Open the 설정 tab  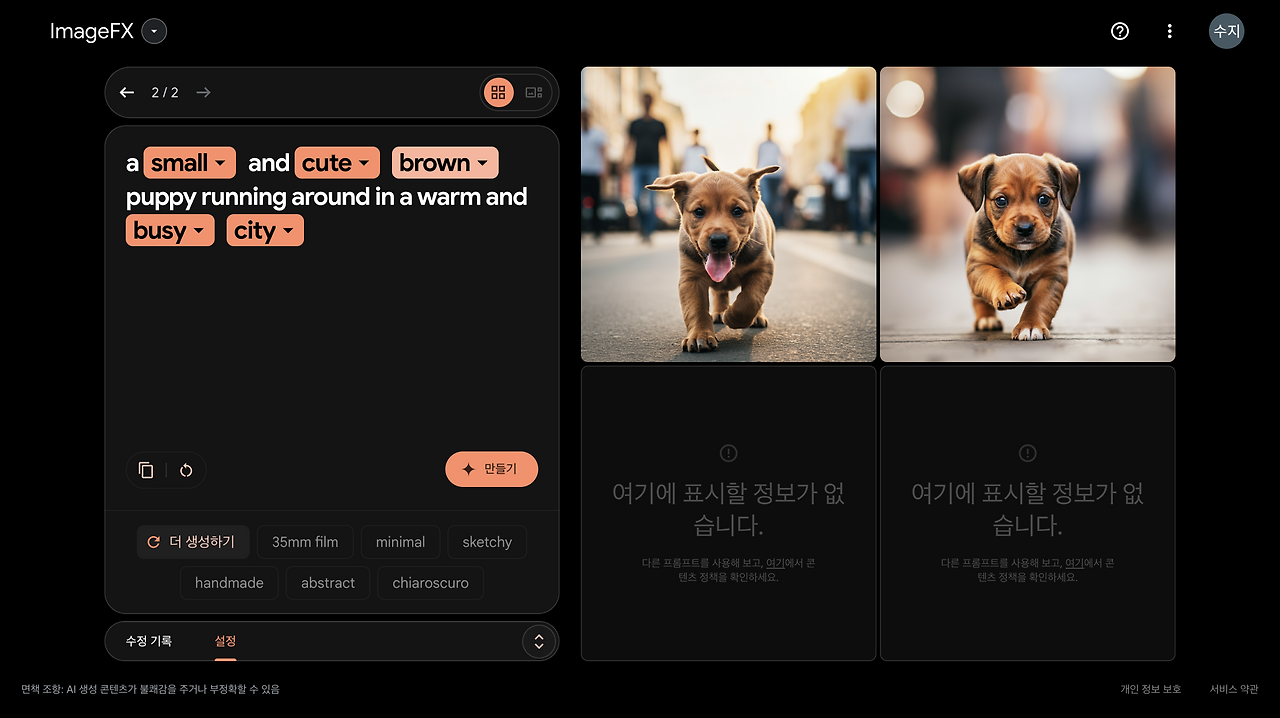[224, 641]
